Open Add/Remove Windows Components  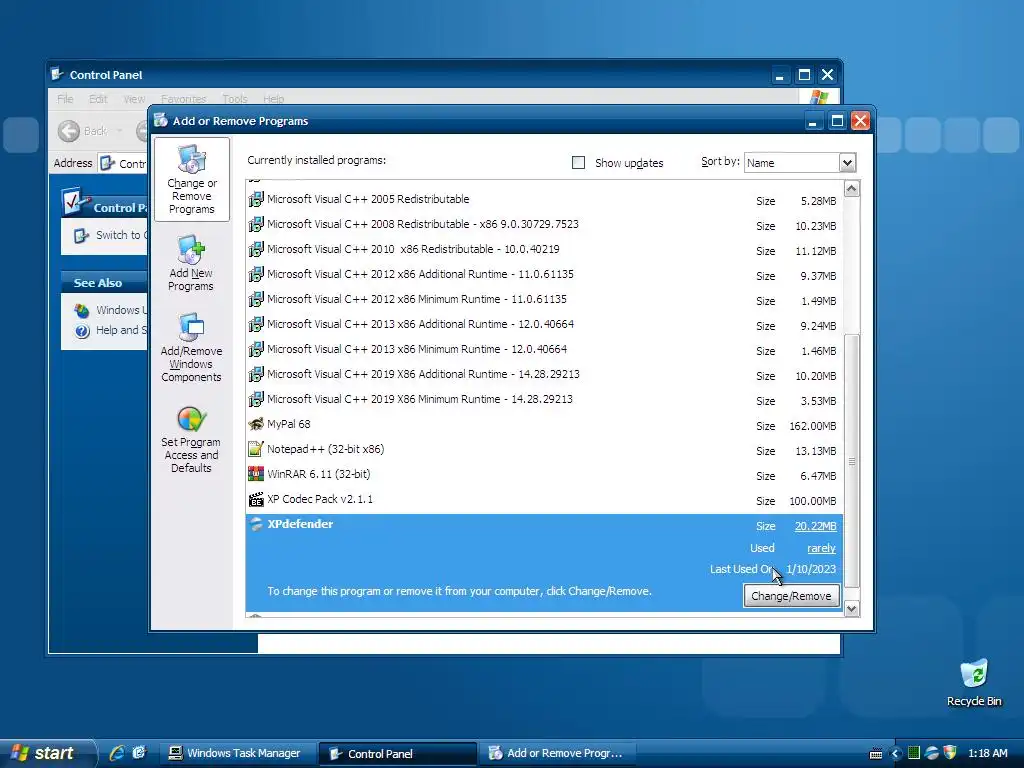[x=191, y=347]
